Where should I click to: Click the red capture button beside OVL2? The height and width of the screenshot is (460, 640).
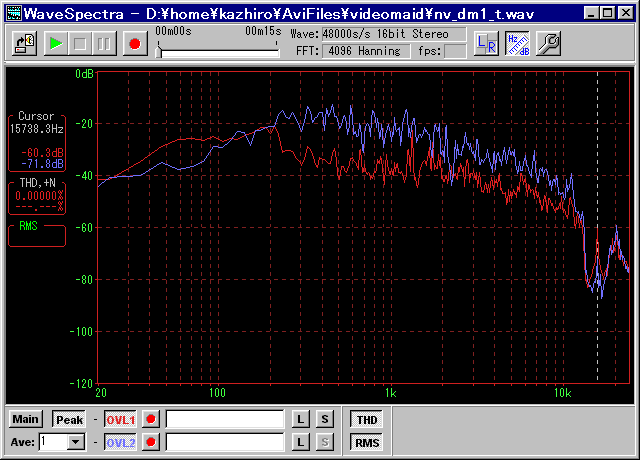[x=151, y=442]
